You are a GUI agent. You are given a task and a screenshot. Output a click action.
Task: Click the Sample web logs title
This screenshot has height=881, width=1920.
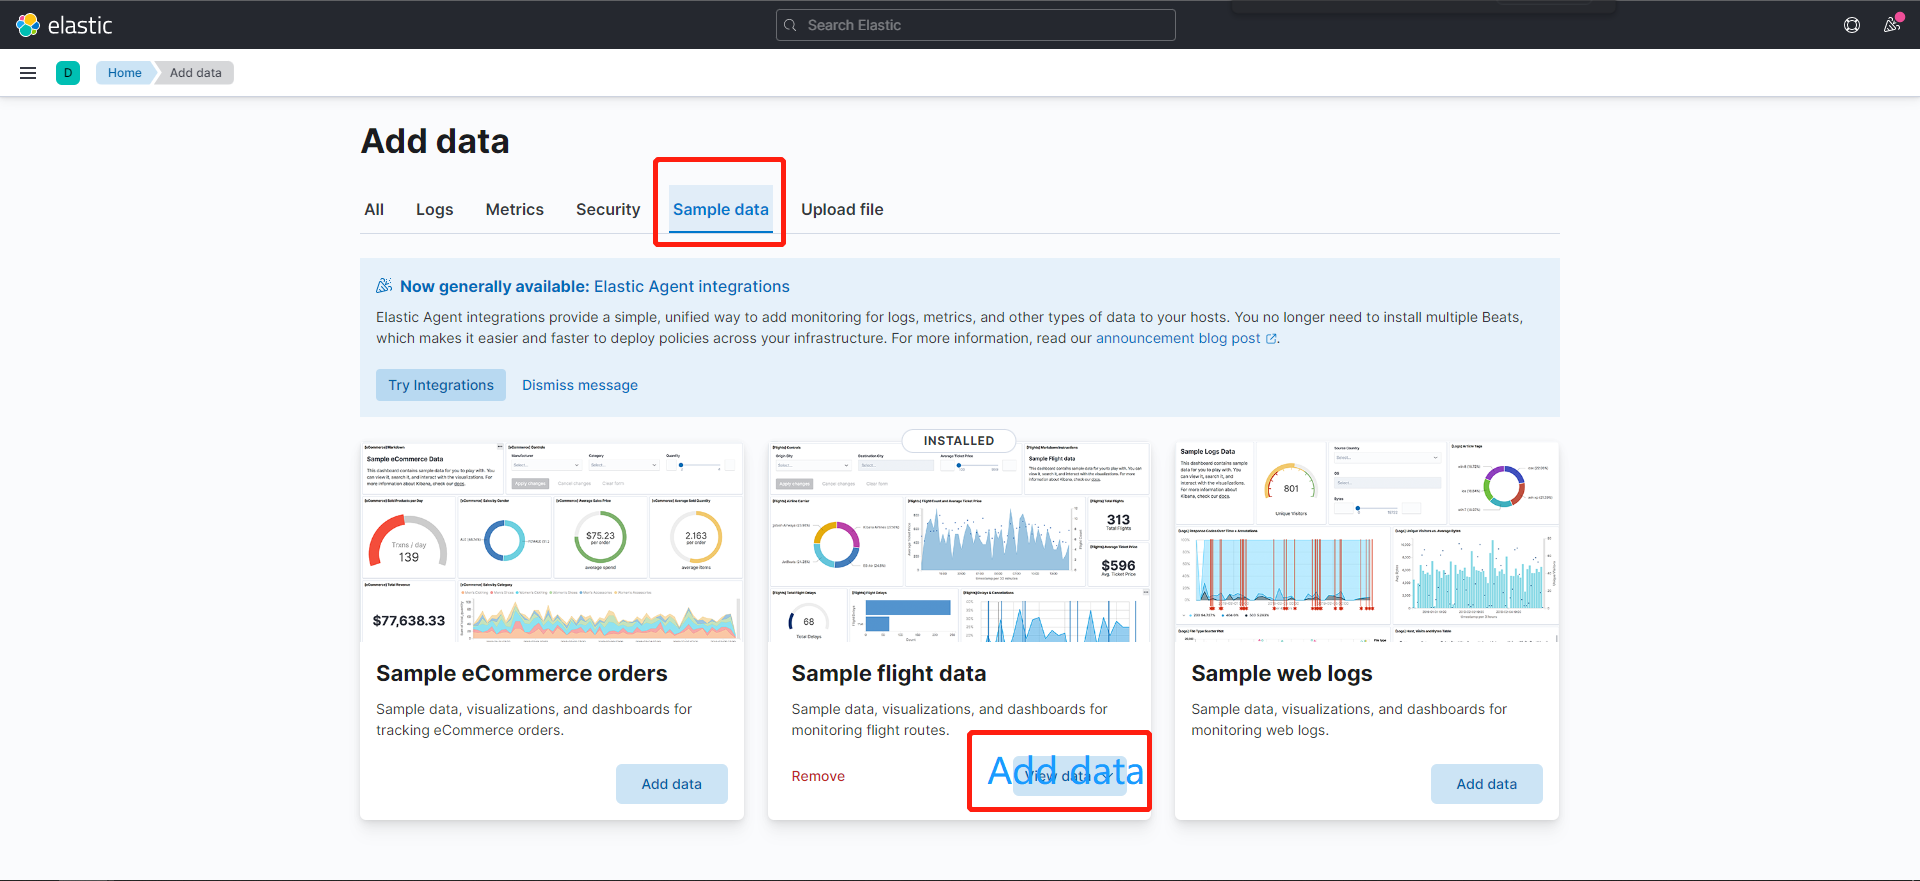point(1282,674)
